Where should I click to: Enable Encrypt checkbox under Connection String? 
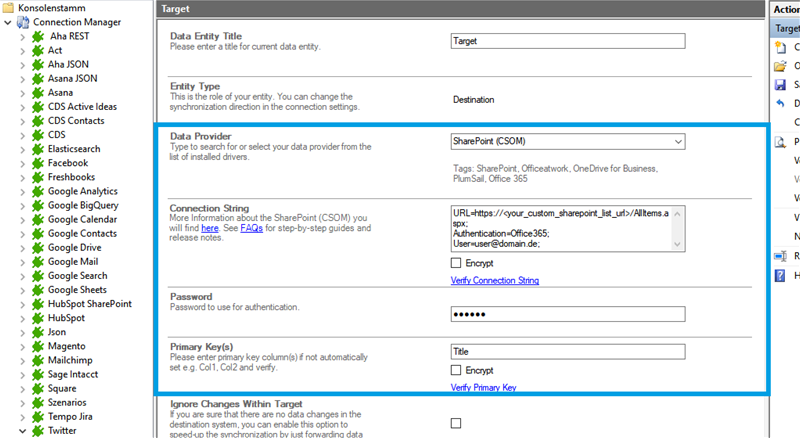pyautogui.click(x=457, y=263)
